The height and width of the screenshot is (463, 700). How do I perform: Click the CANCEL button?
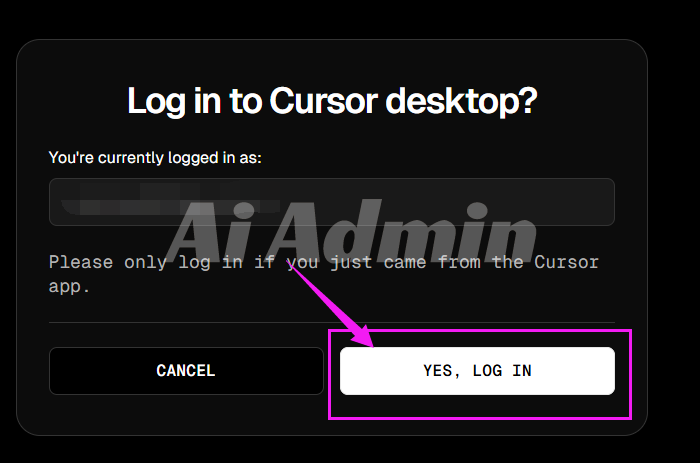pyautogui.click(x=186, y=371)
